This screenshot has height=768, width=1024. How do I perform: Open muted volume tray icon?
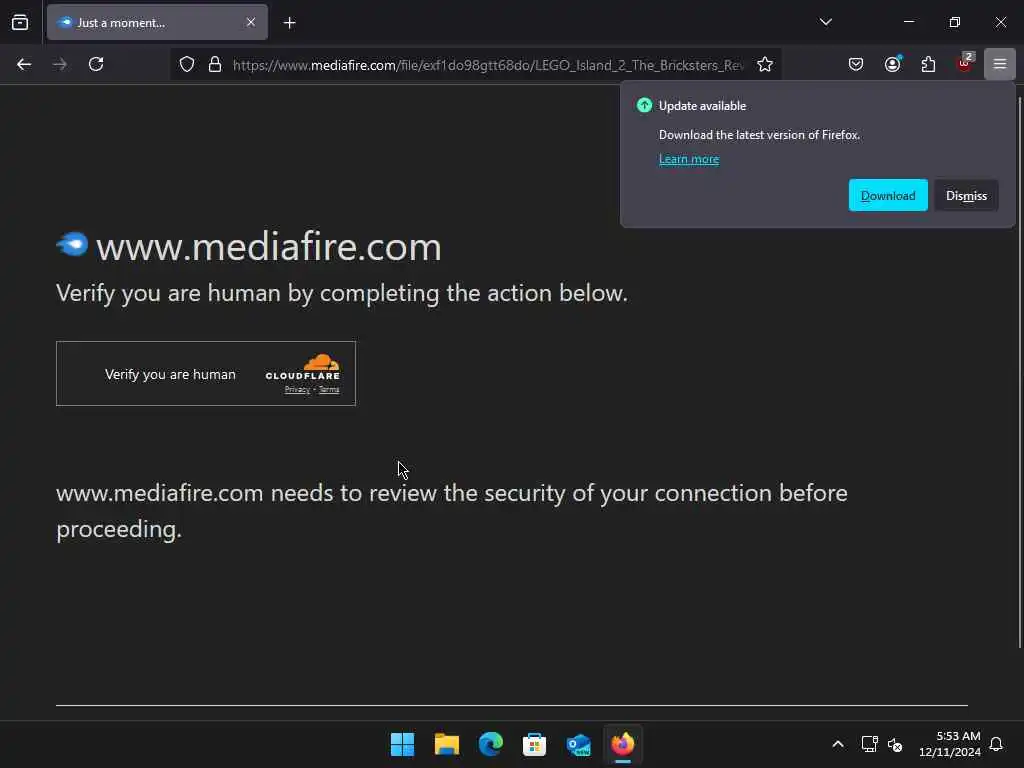[895, 744]
